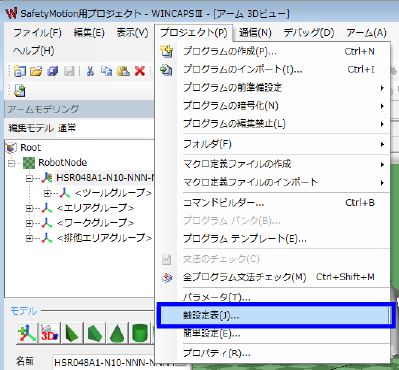The height and width of the screenshot is (370, 399).
Task: Open the ファイル(F) menu
Action: click(37, 33)
